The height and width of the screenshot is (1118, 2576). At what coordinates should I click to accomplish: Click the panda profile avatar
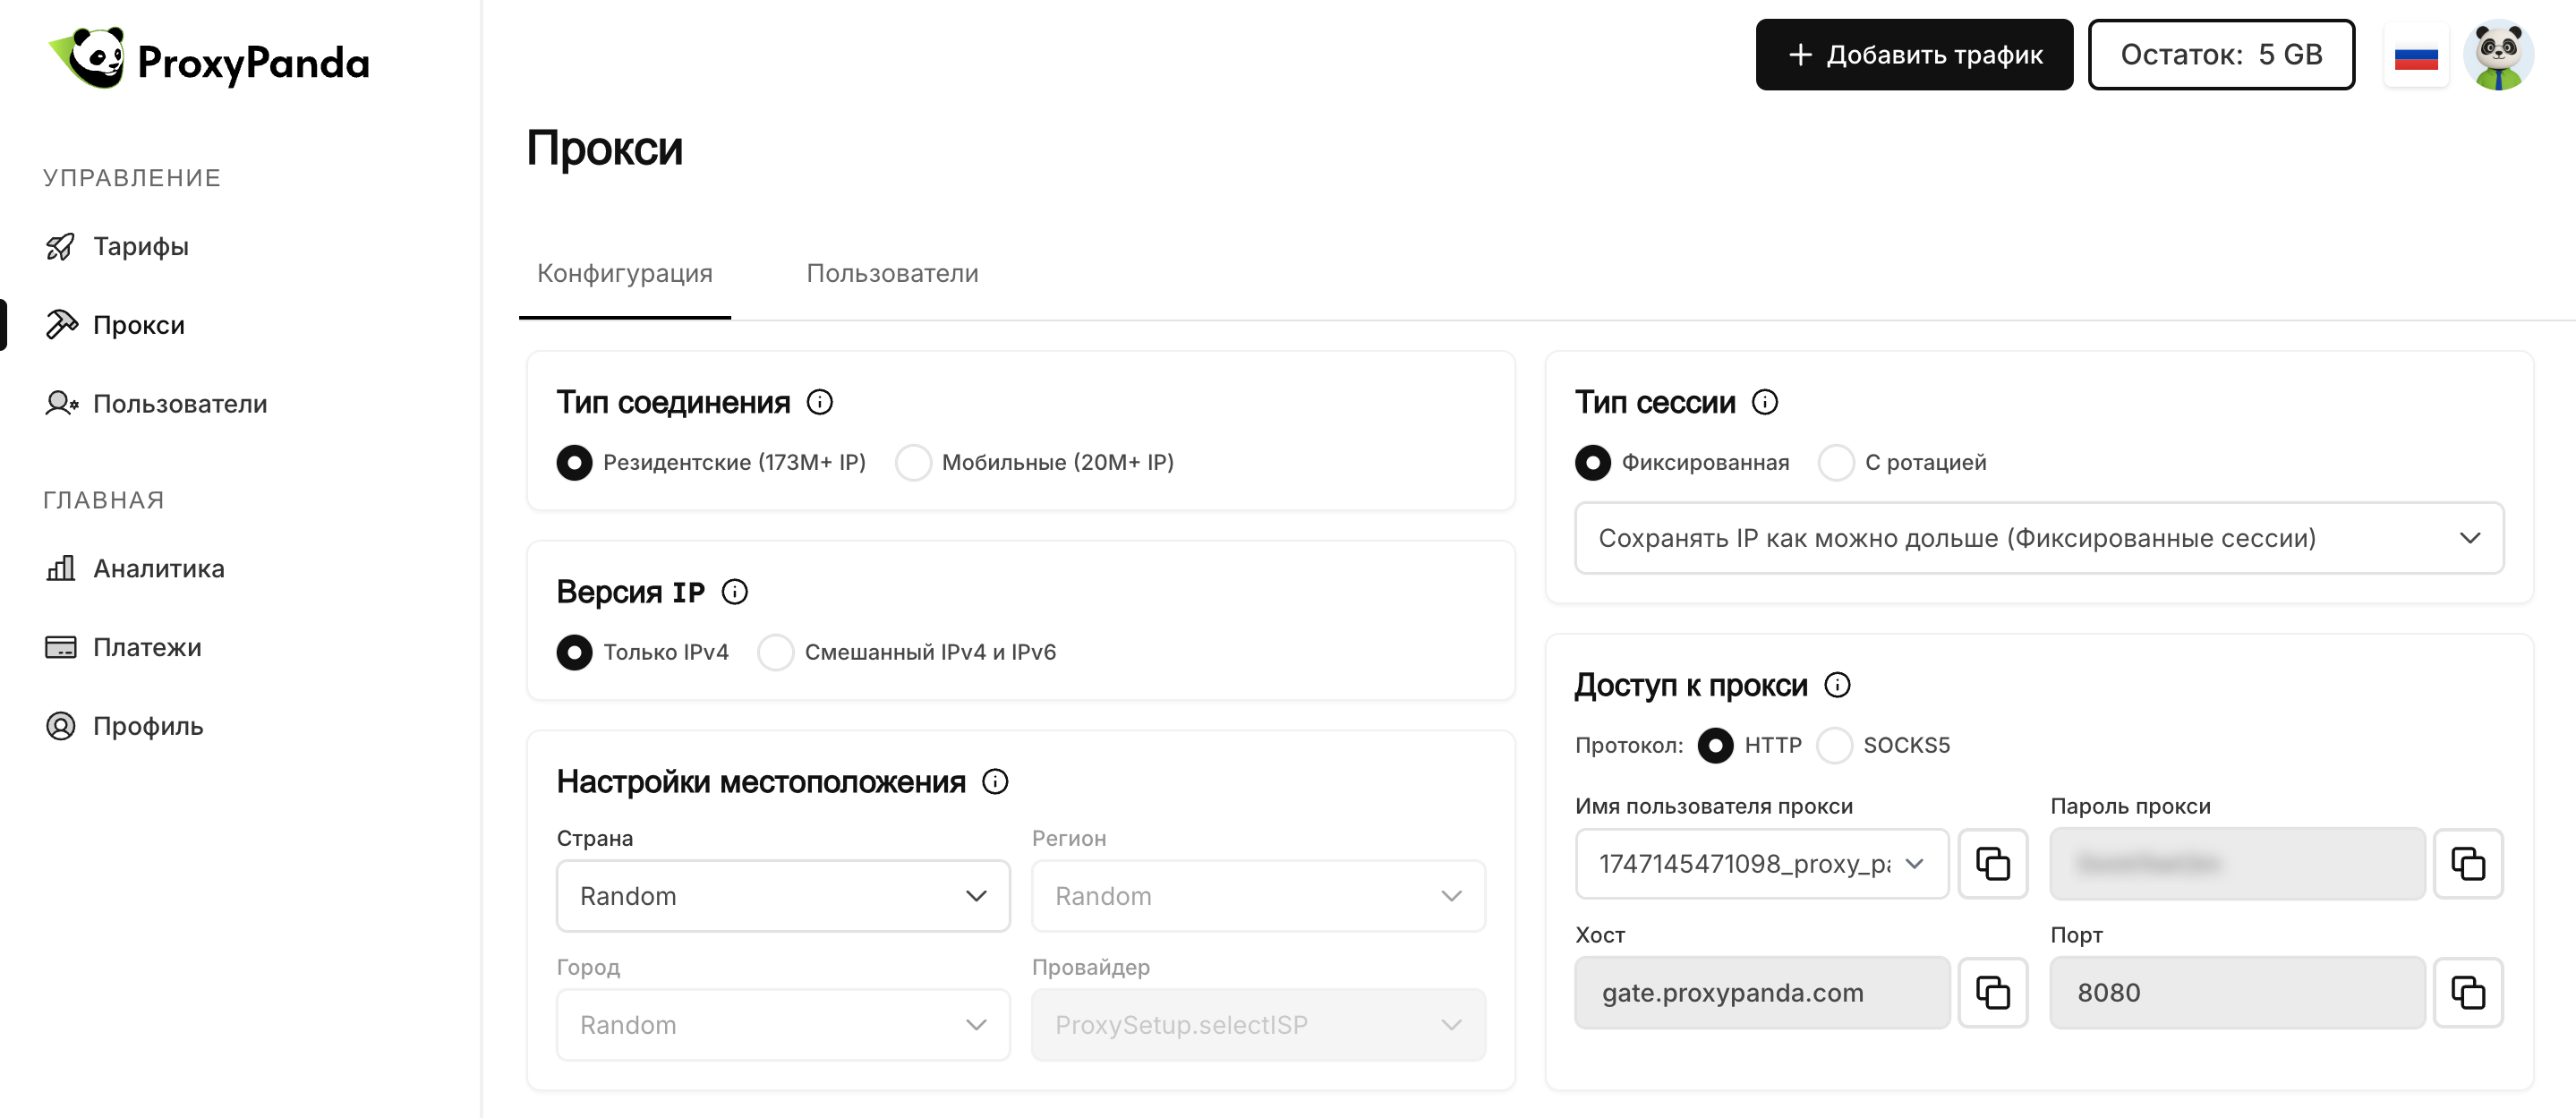pos(2497,55)
